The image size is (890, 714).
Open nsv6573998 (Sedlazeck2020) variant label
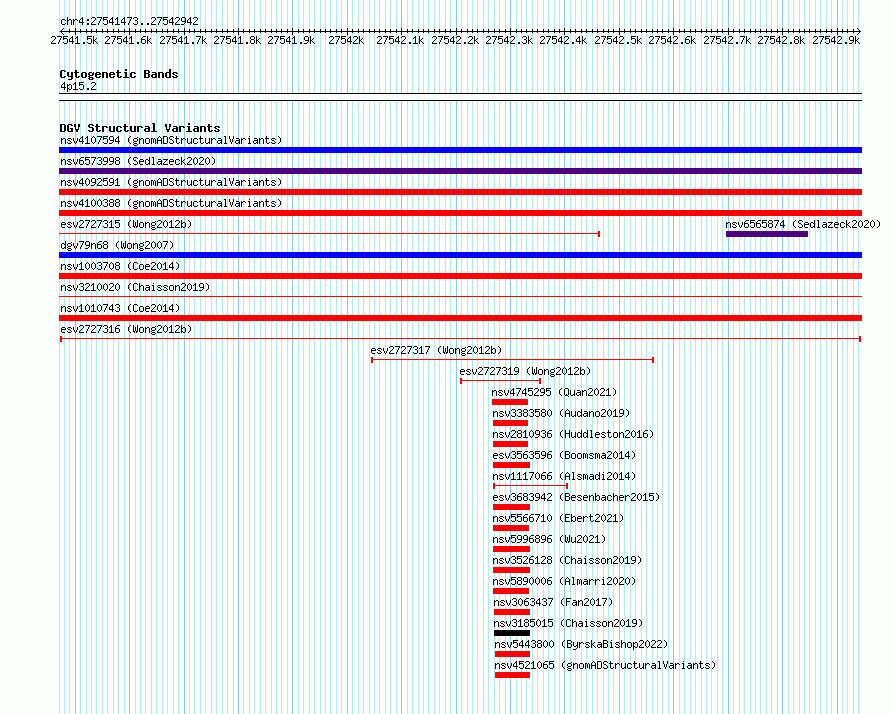tap(138, 161)
